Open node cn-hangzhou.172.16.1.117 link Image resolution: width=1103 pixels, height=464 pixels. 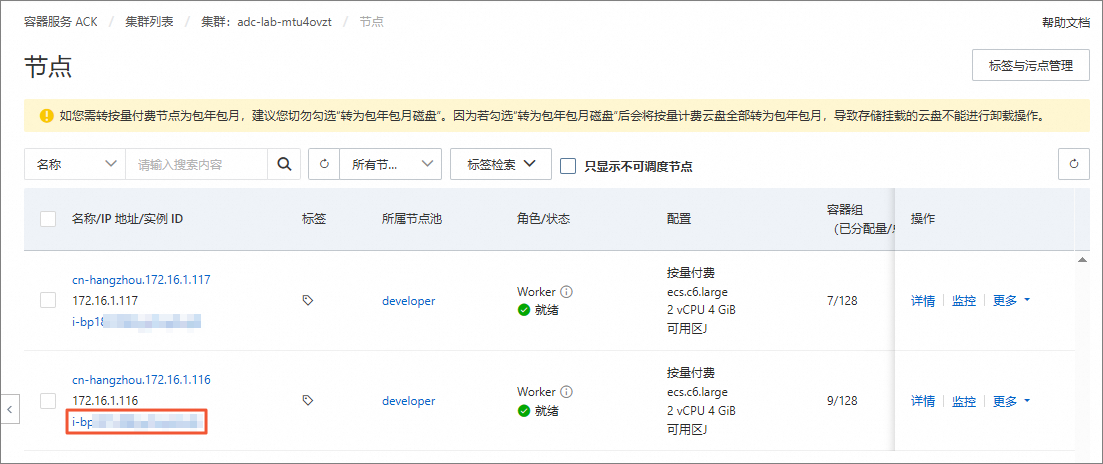pos(141,280)
